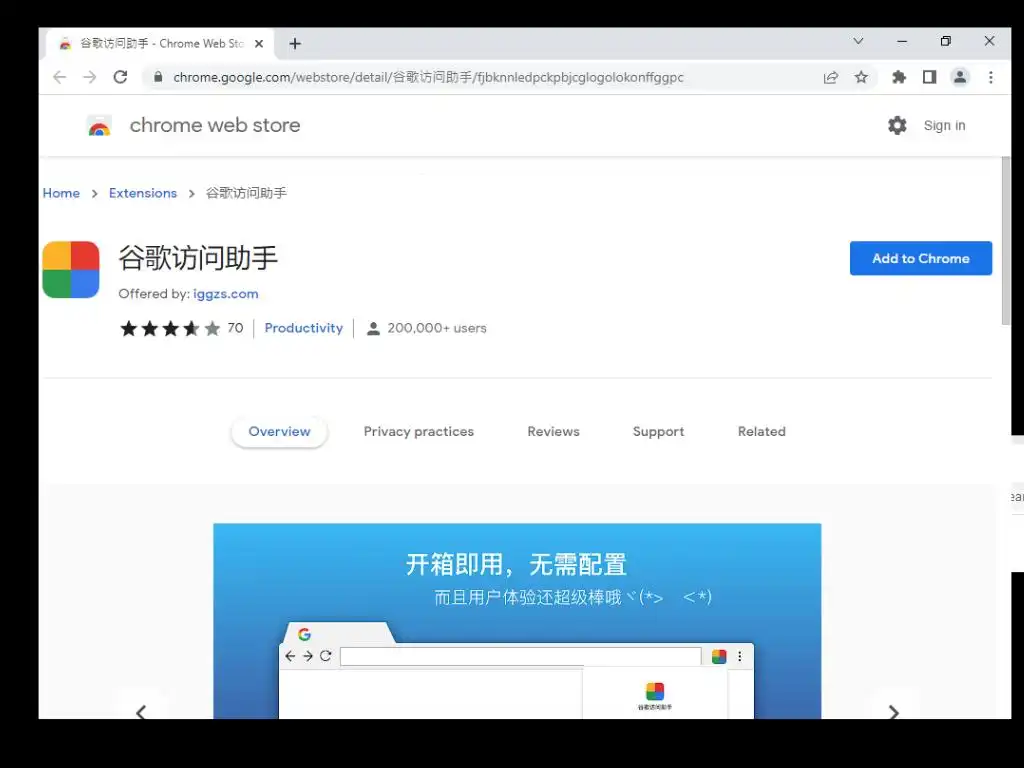Open the Extensions puzzle icon

click(x=899, y=77)
